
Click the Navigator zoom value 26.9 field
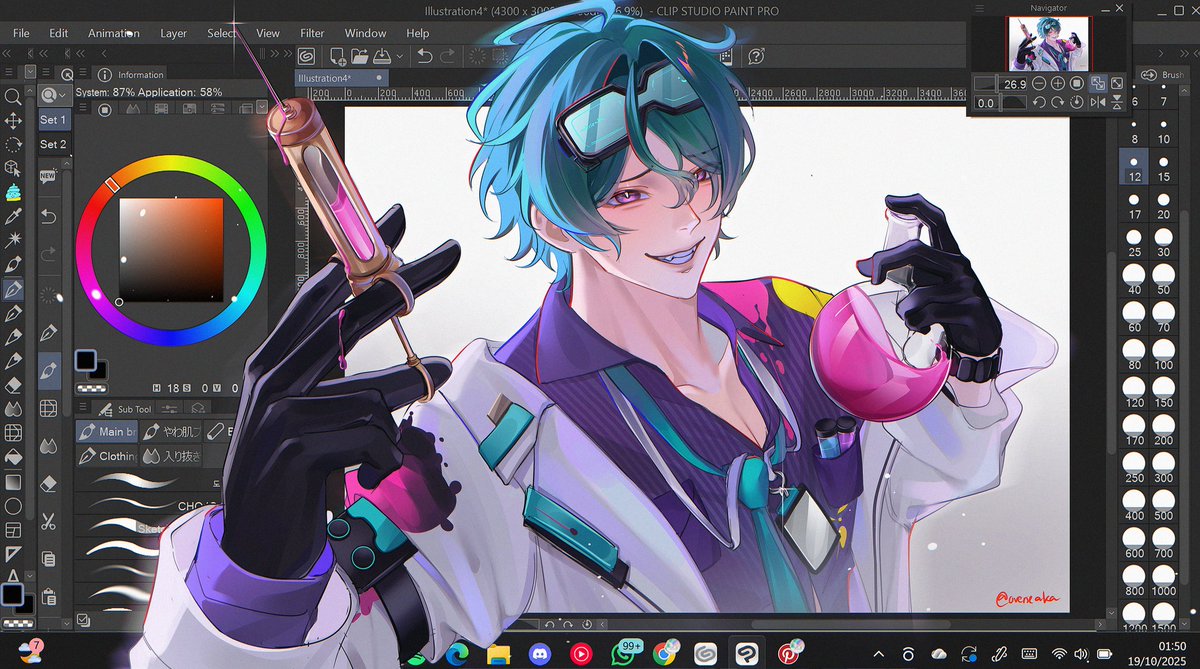point(1014,84)
